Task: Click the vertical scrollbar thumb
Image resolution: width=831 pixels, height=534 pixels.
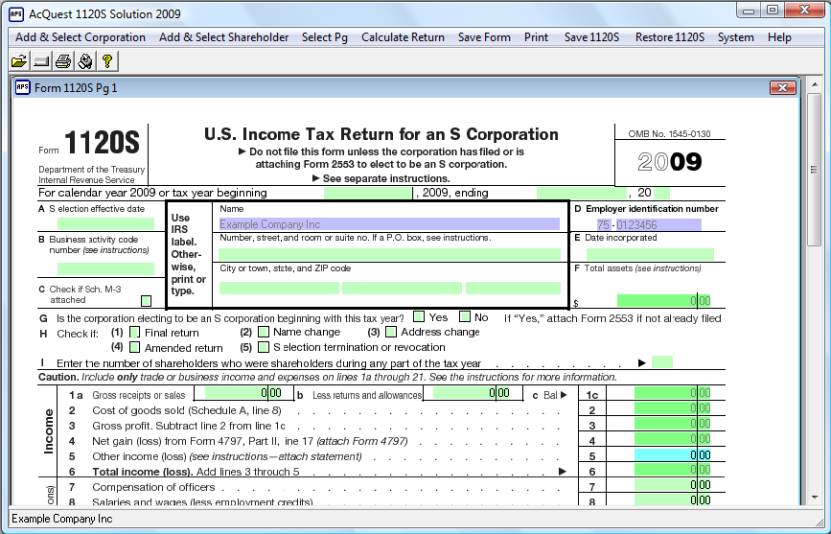Action: point(815,170)
